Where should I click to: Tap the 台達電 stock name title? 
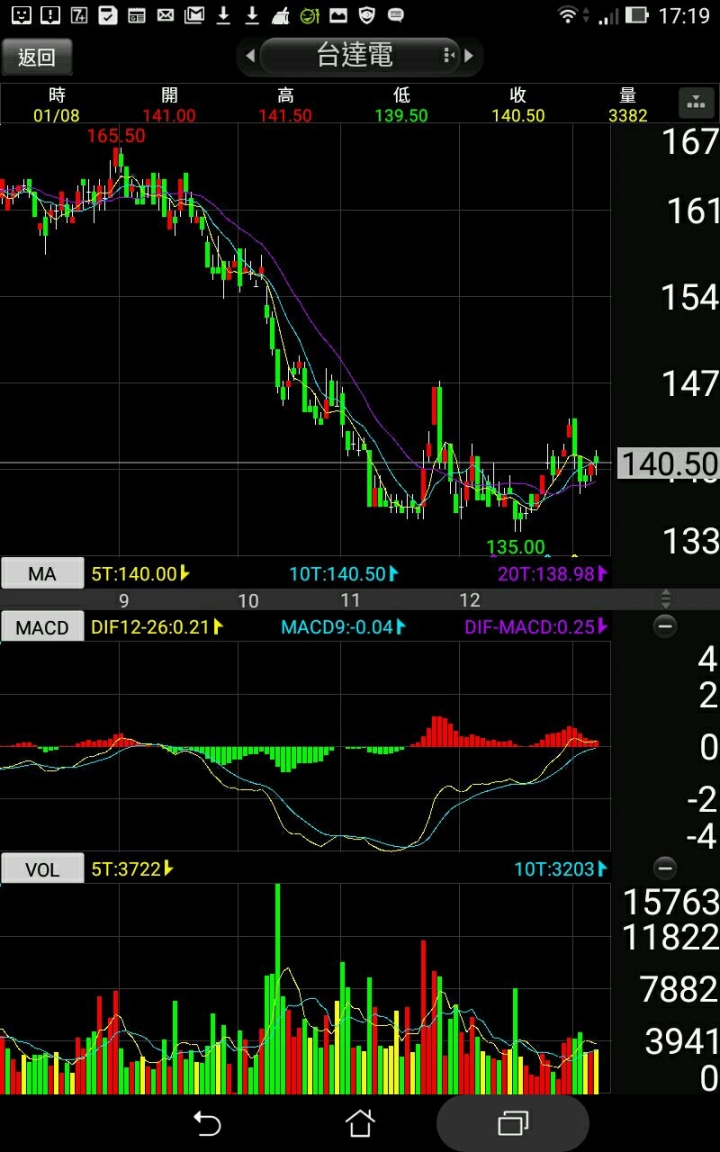point(355,55)
